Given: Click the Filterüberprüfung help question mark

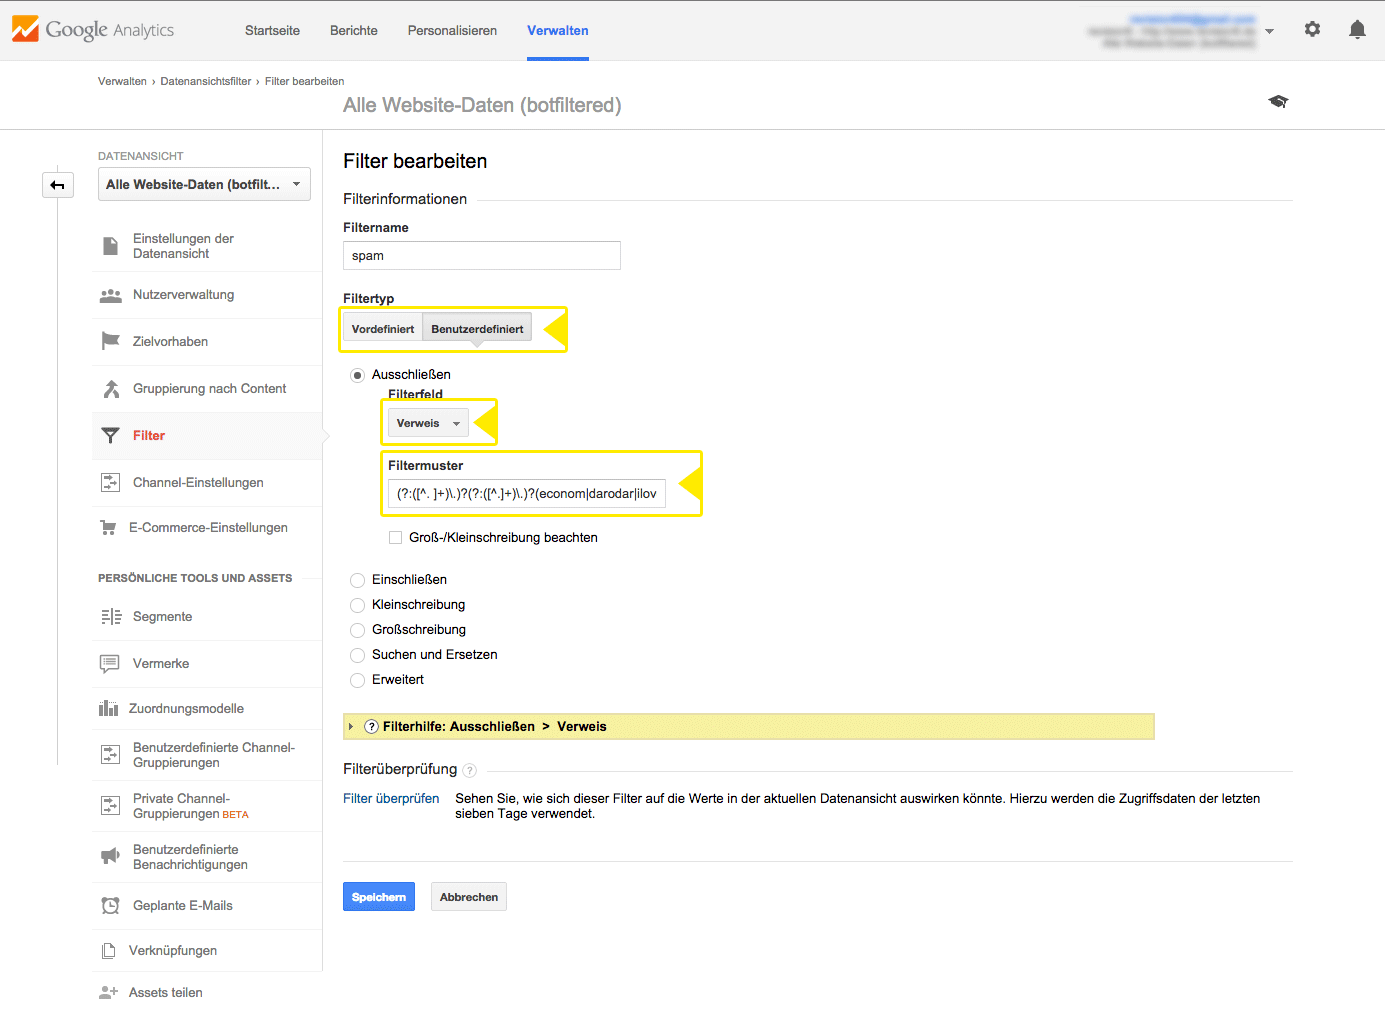Looking at the screenshot, I should coord(470,770).
